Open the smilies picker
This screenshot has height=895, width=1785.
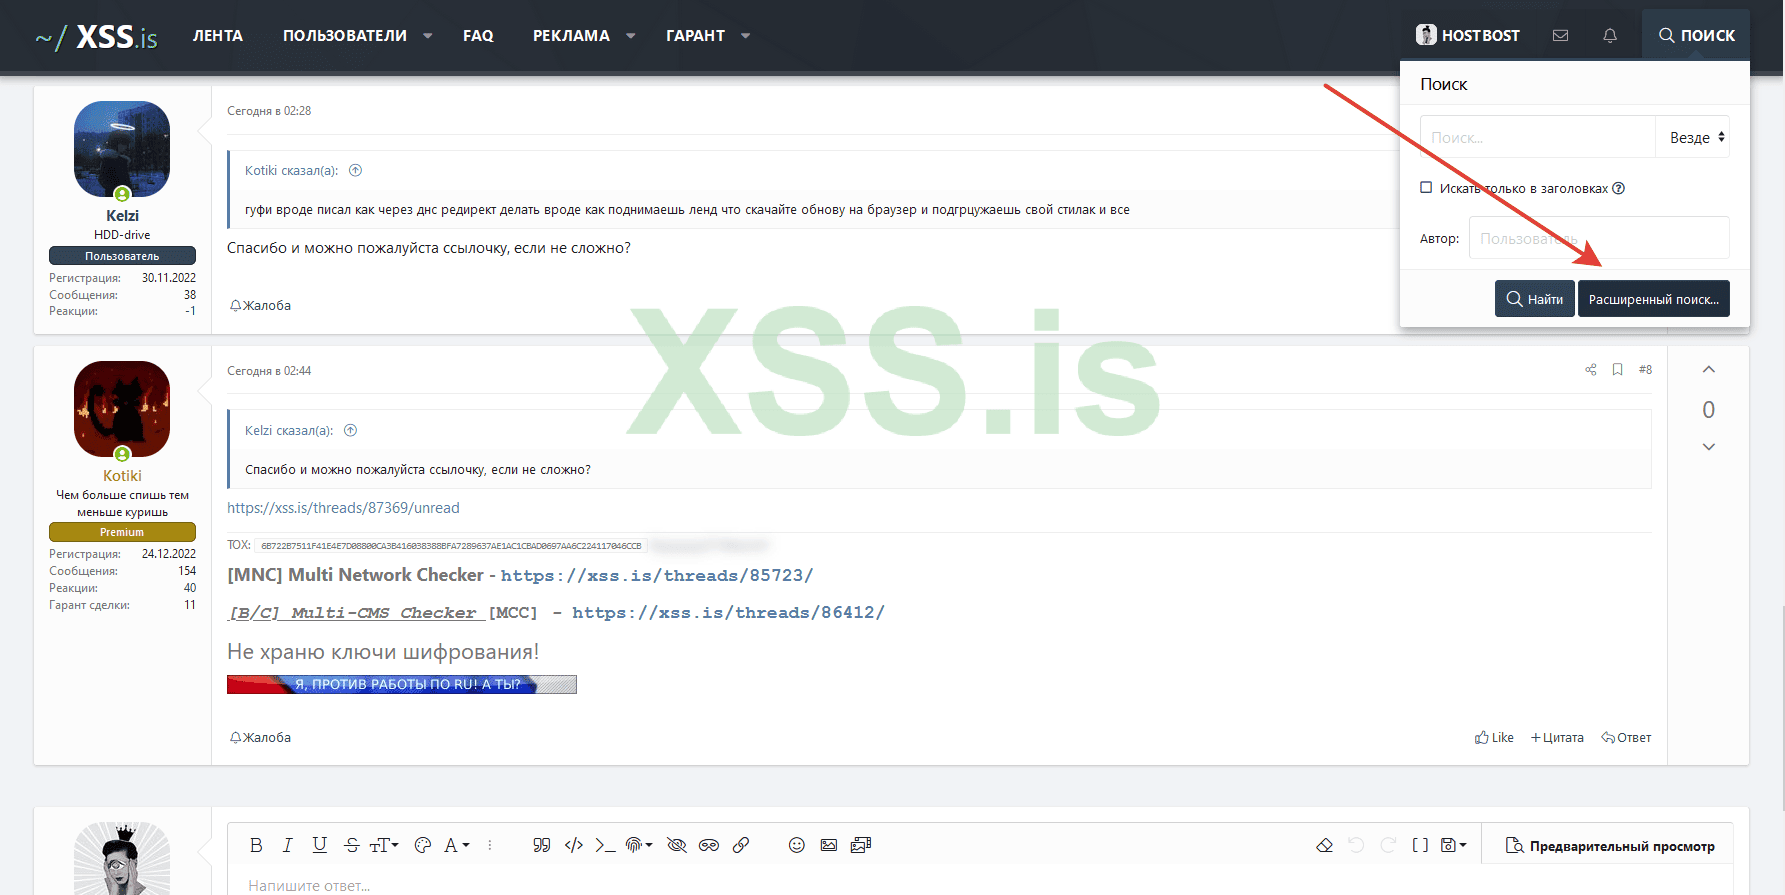[797, 845]
